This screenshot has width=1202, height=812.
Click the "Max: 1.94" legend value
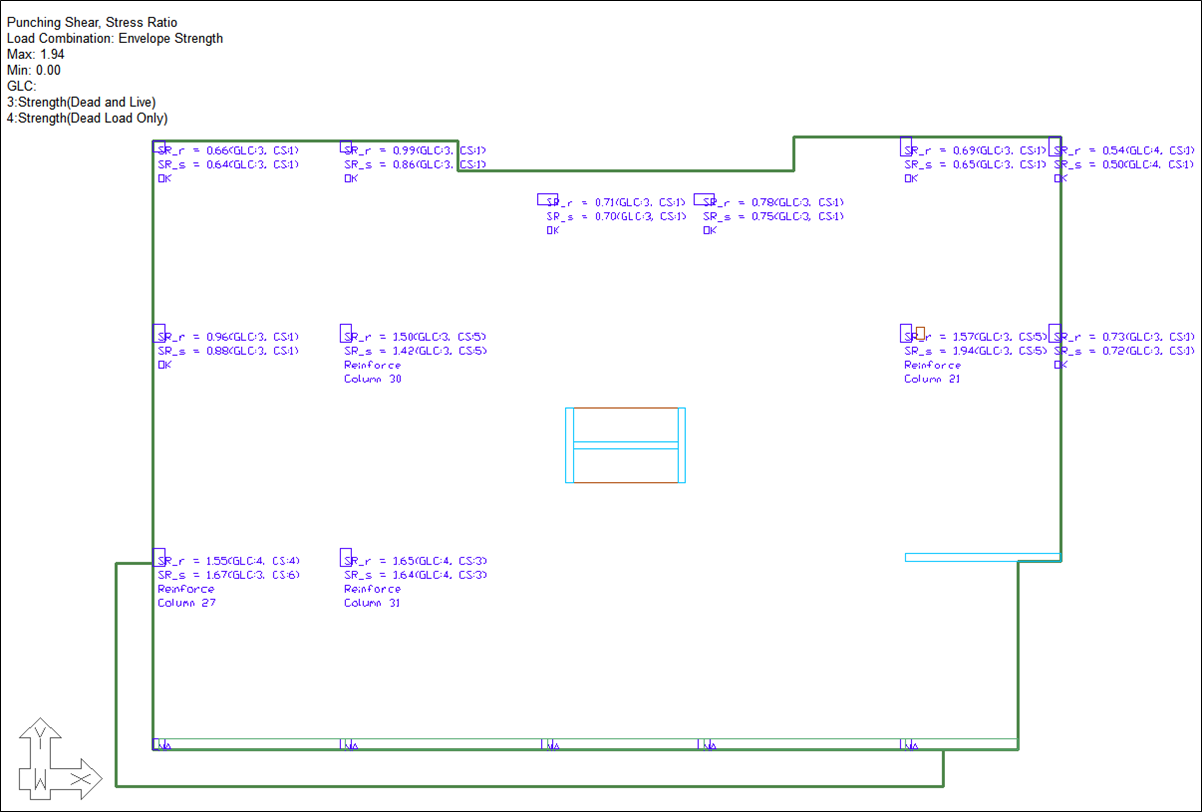click(35, 54)
